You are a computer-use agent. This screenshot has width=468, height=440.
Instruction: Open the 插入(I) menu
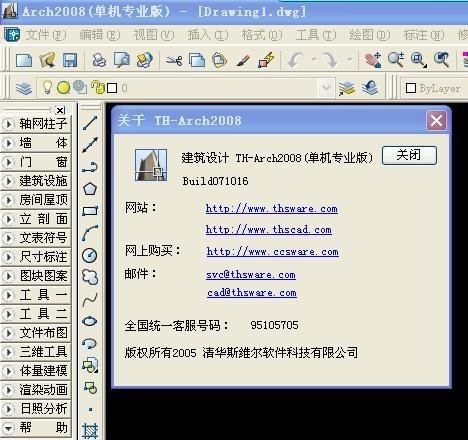tap(208, 35)
